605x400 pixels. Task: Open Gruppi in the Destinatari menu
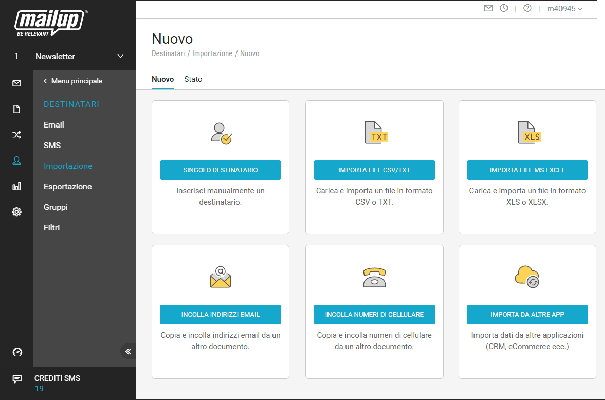[x=56, y=207]
